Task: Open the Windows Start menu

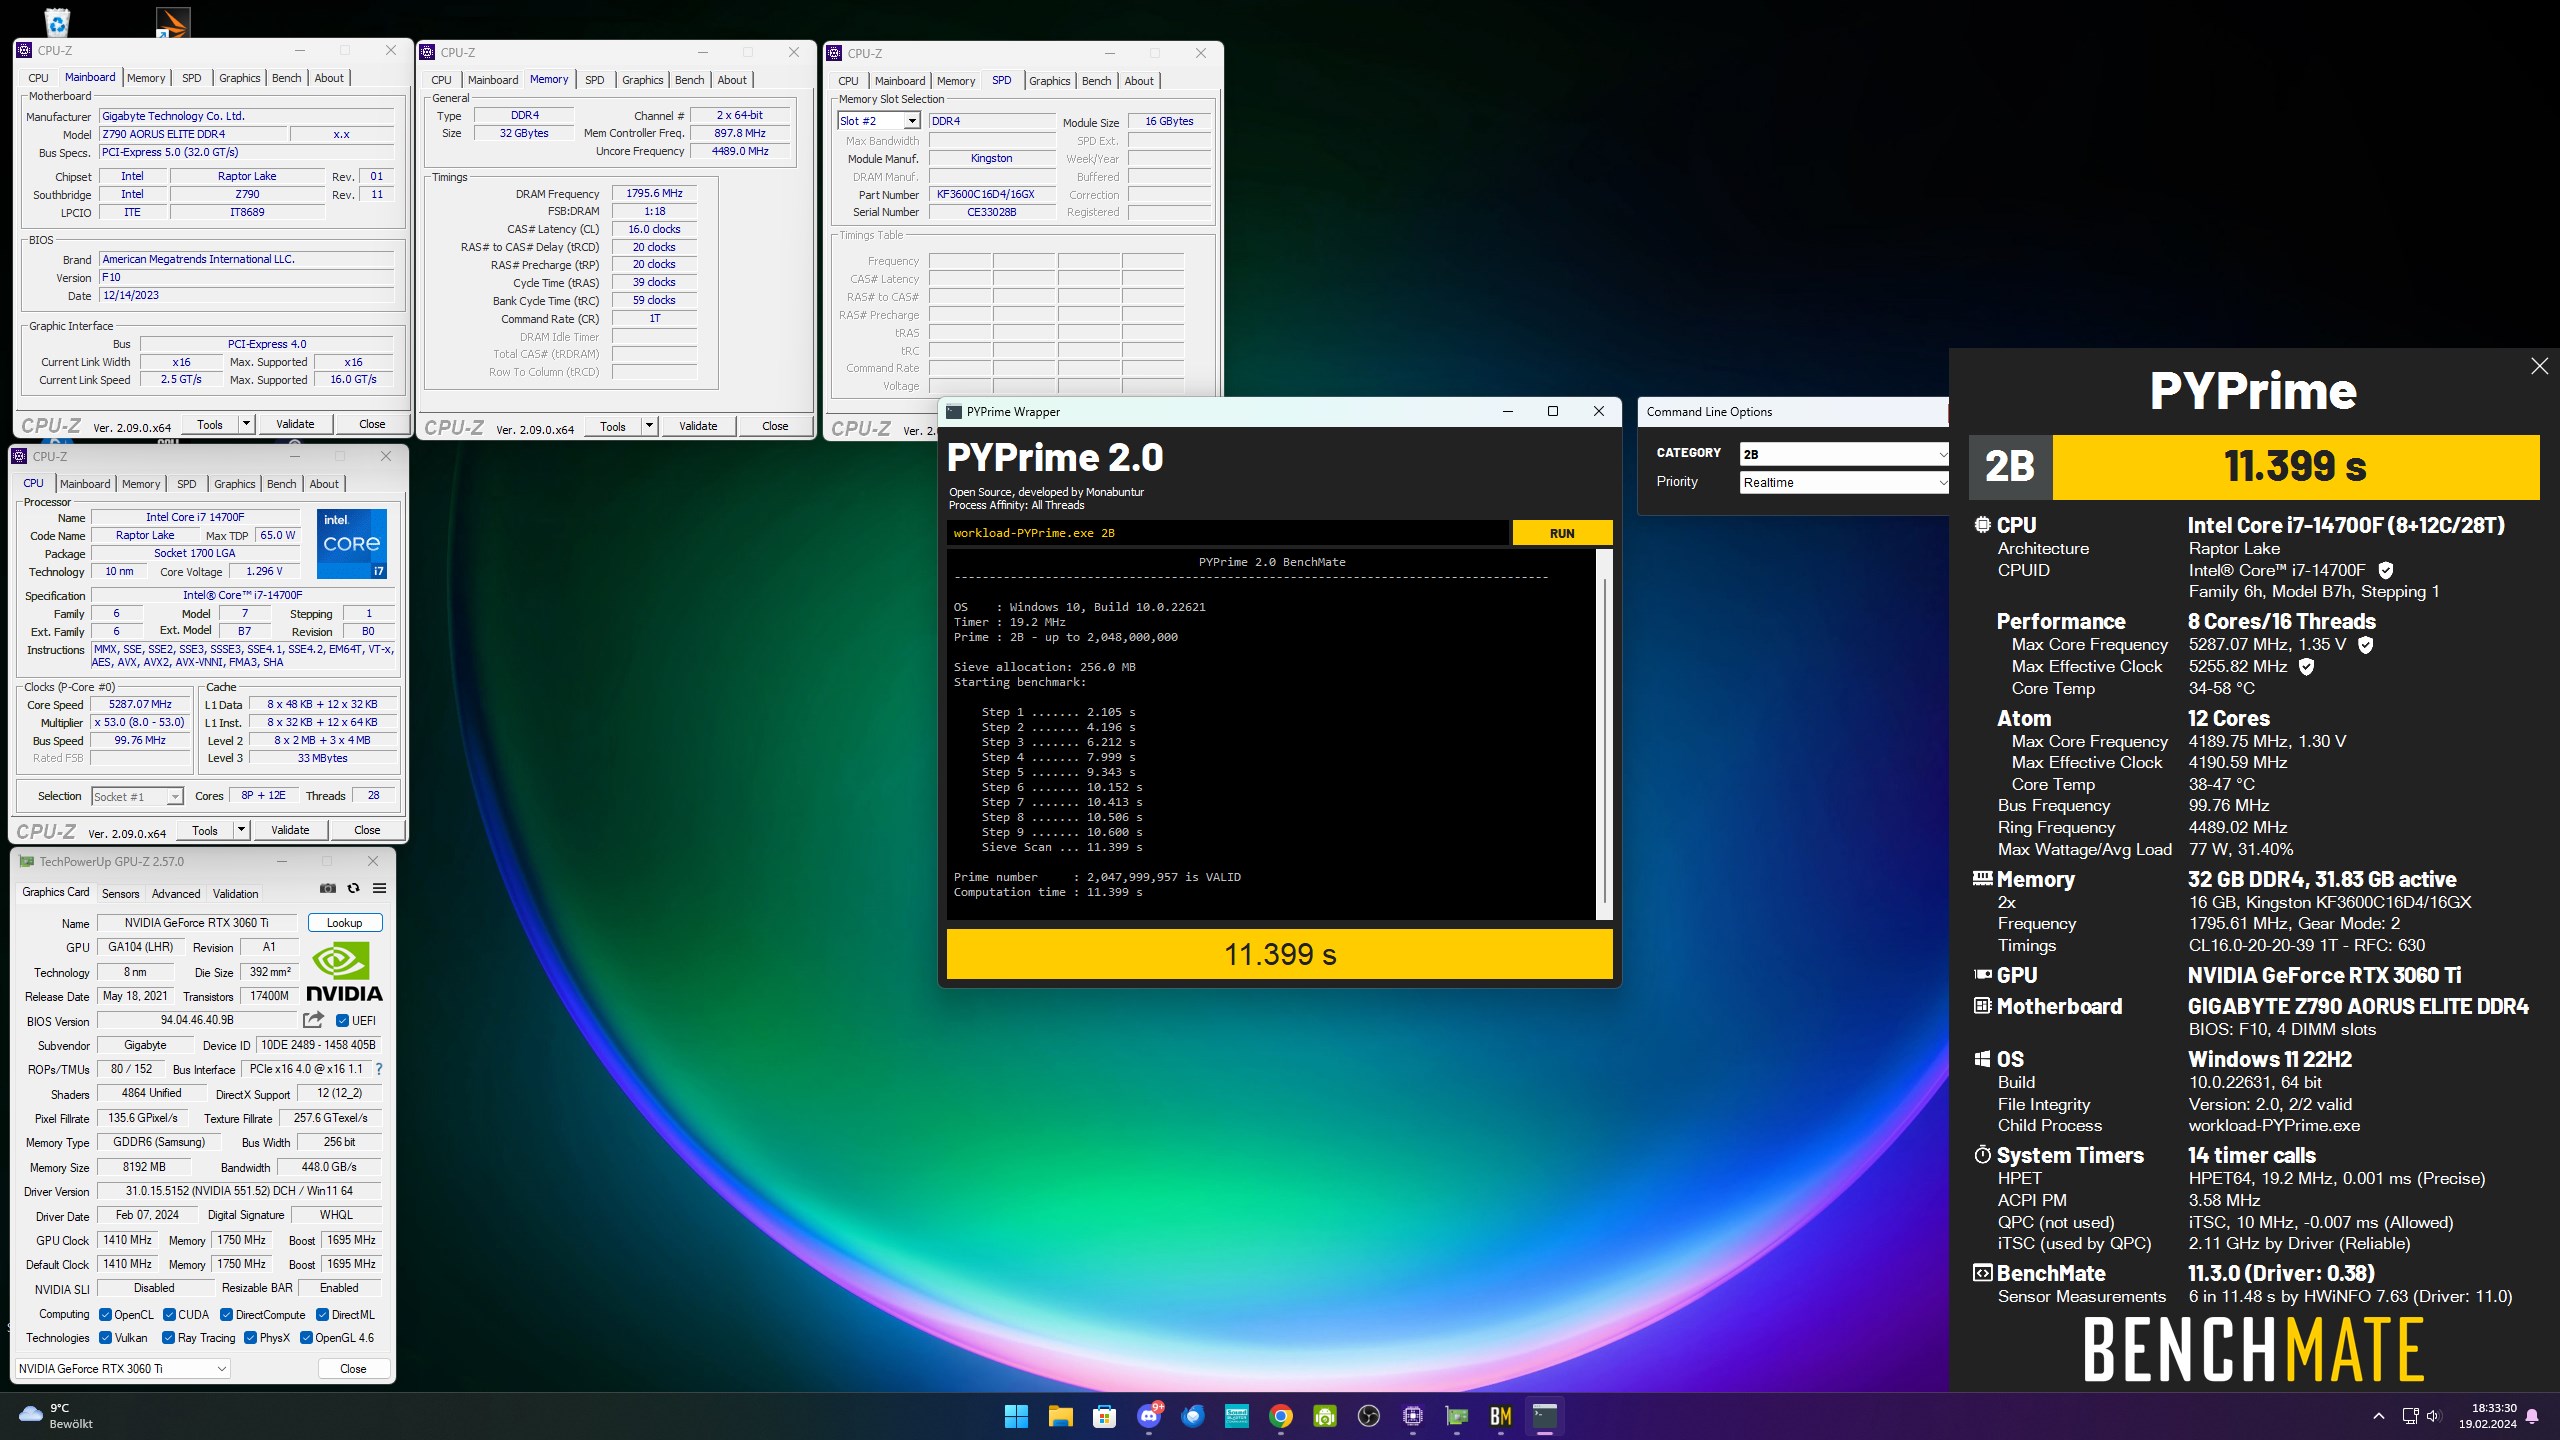Action: (x=1016, y=1416)
